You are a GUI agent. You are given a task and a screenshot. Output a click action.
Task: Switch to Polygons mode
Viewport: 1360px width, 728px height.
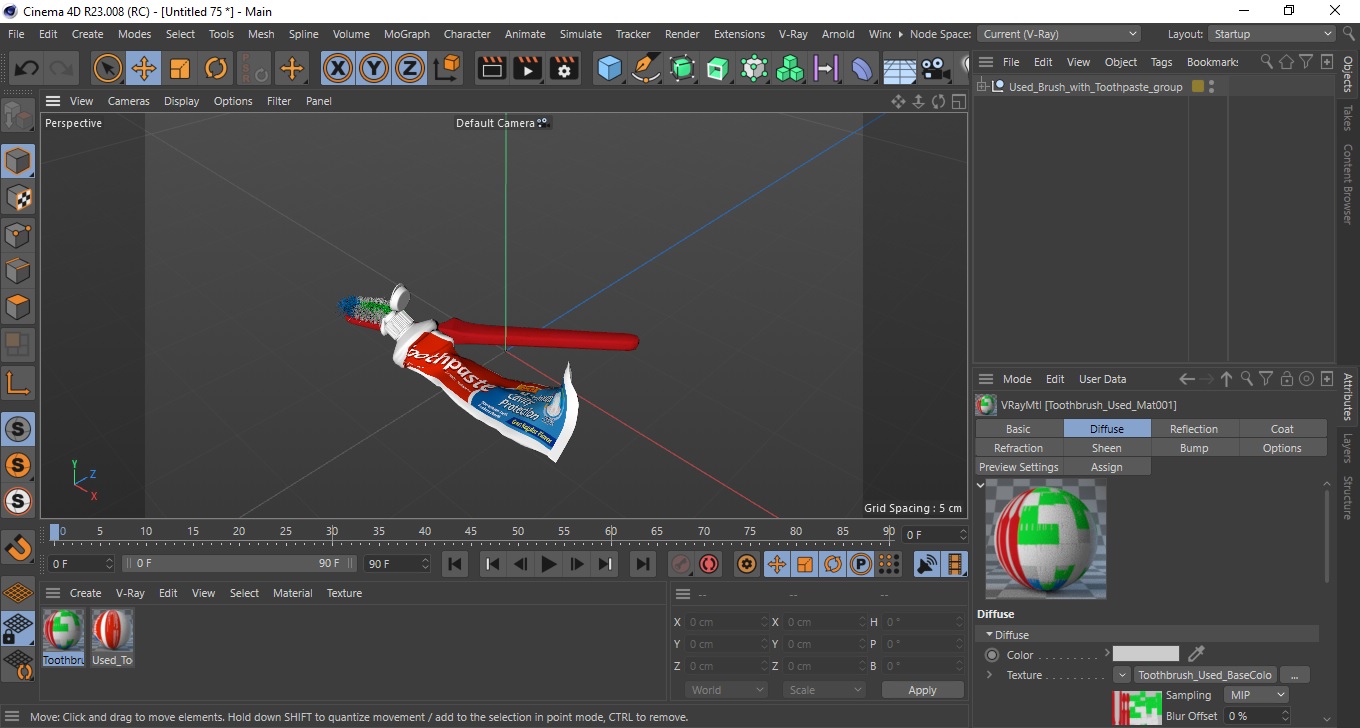(x=18, y=307)
